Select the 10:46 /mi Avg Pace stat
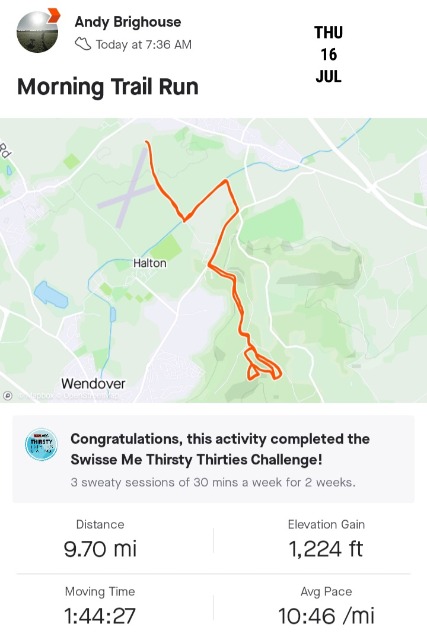The image size is (427, 640). tap(326, 607)
